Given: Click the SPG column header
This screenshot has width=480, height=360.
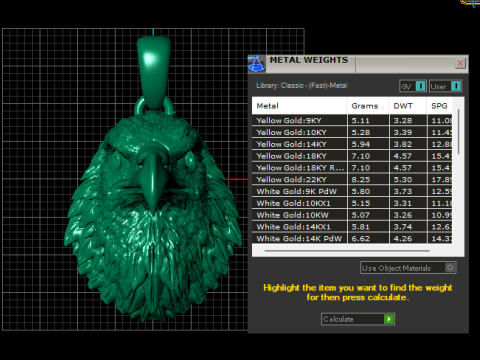Looking at the screenshot, I should tap(439, 106).
